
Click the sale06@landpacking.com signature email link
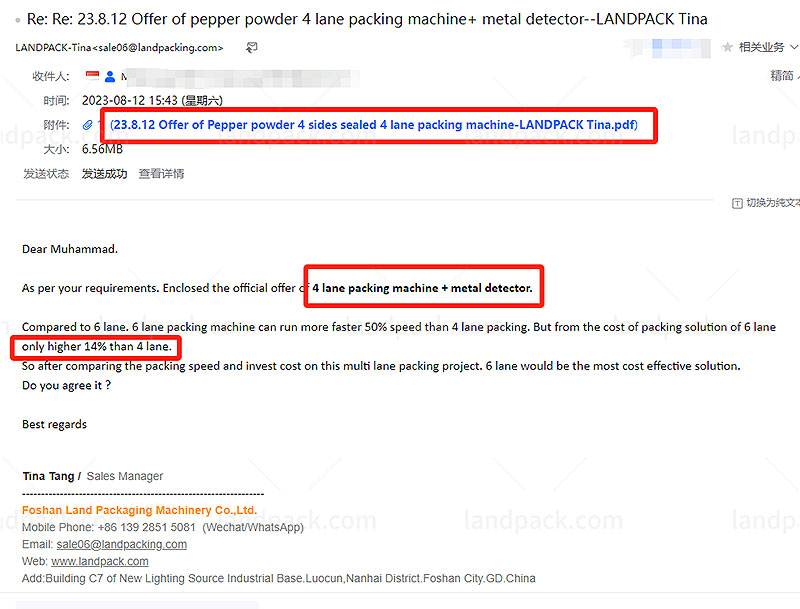coord(121,544)
